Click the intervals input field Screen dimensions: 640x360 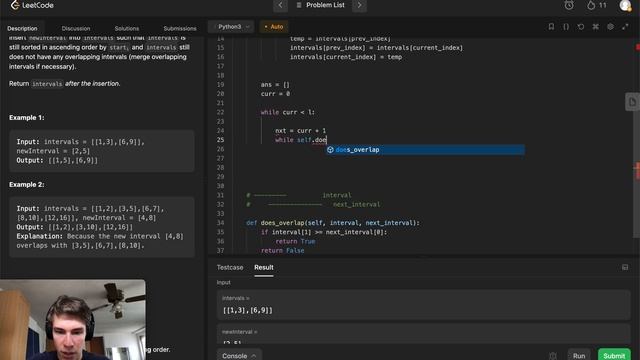click(423, 305)
